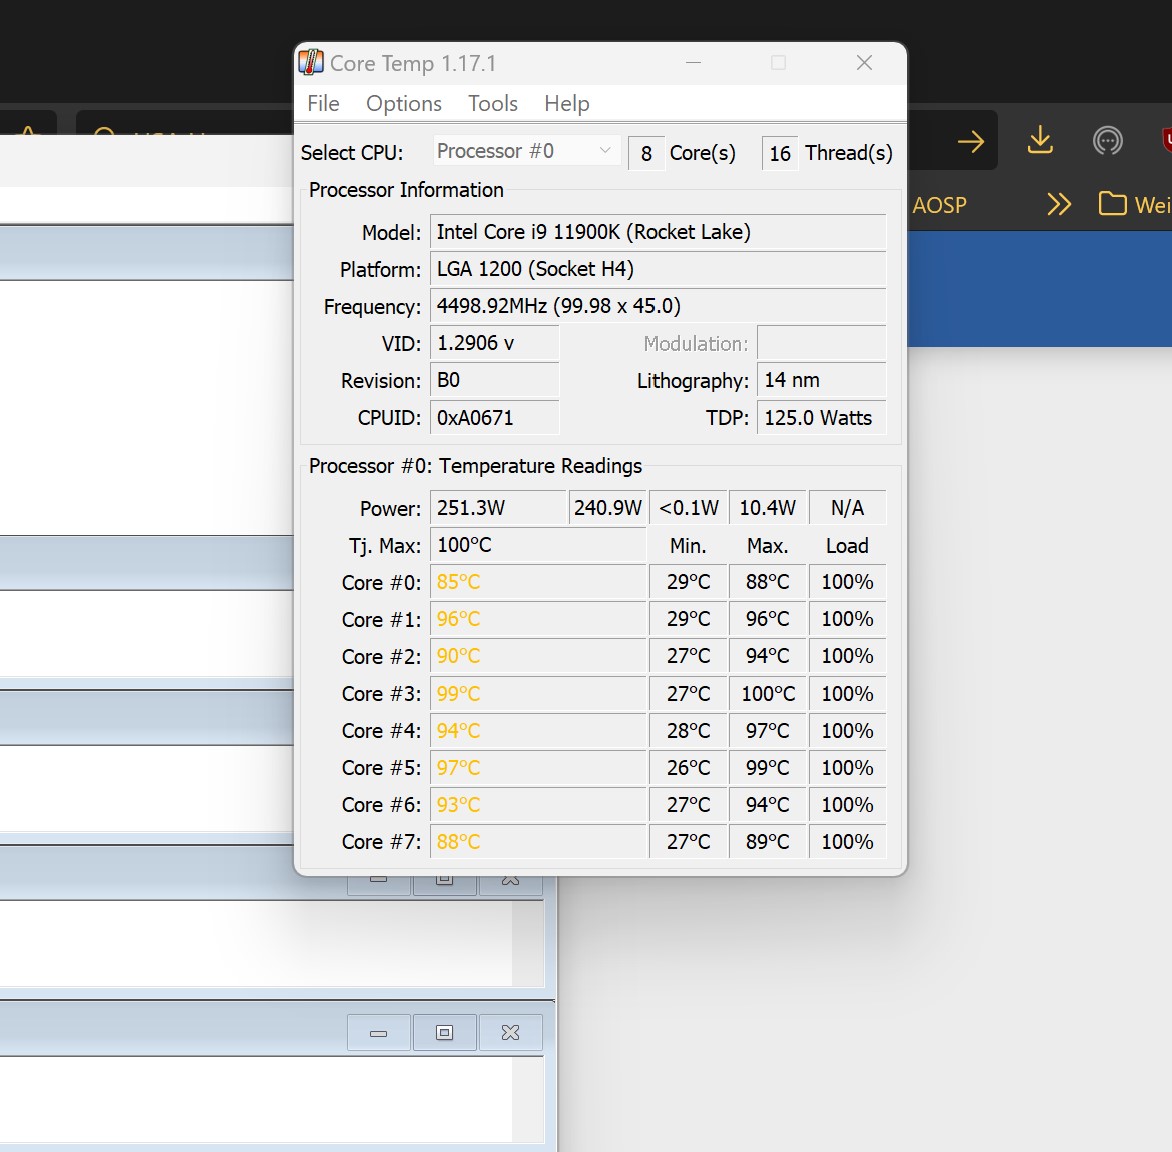Click maximize on the bottom background panel

point(444,1033)
